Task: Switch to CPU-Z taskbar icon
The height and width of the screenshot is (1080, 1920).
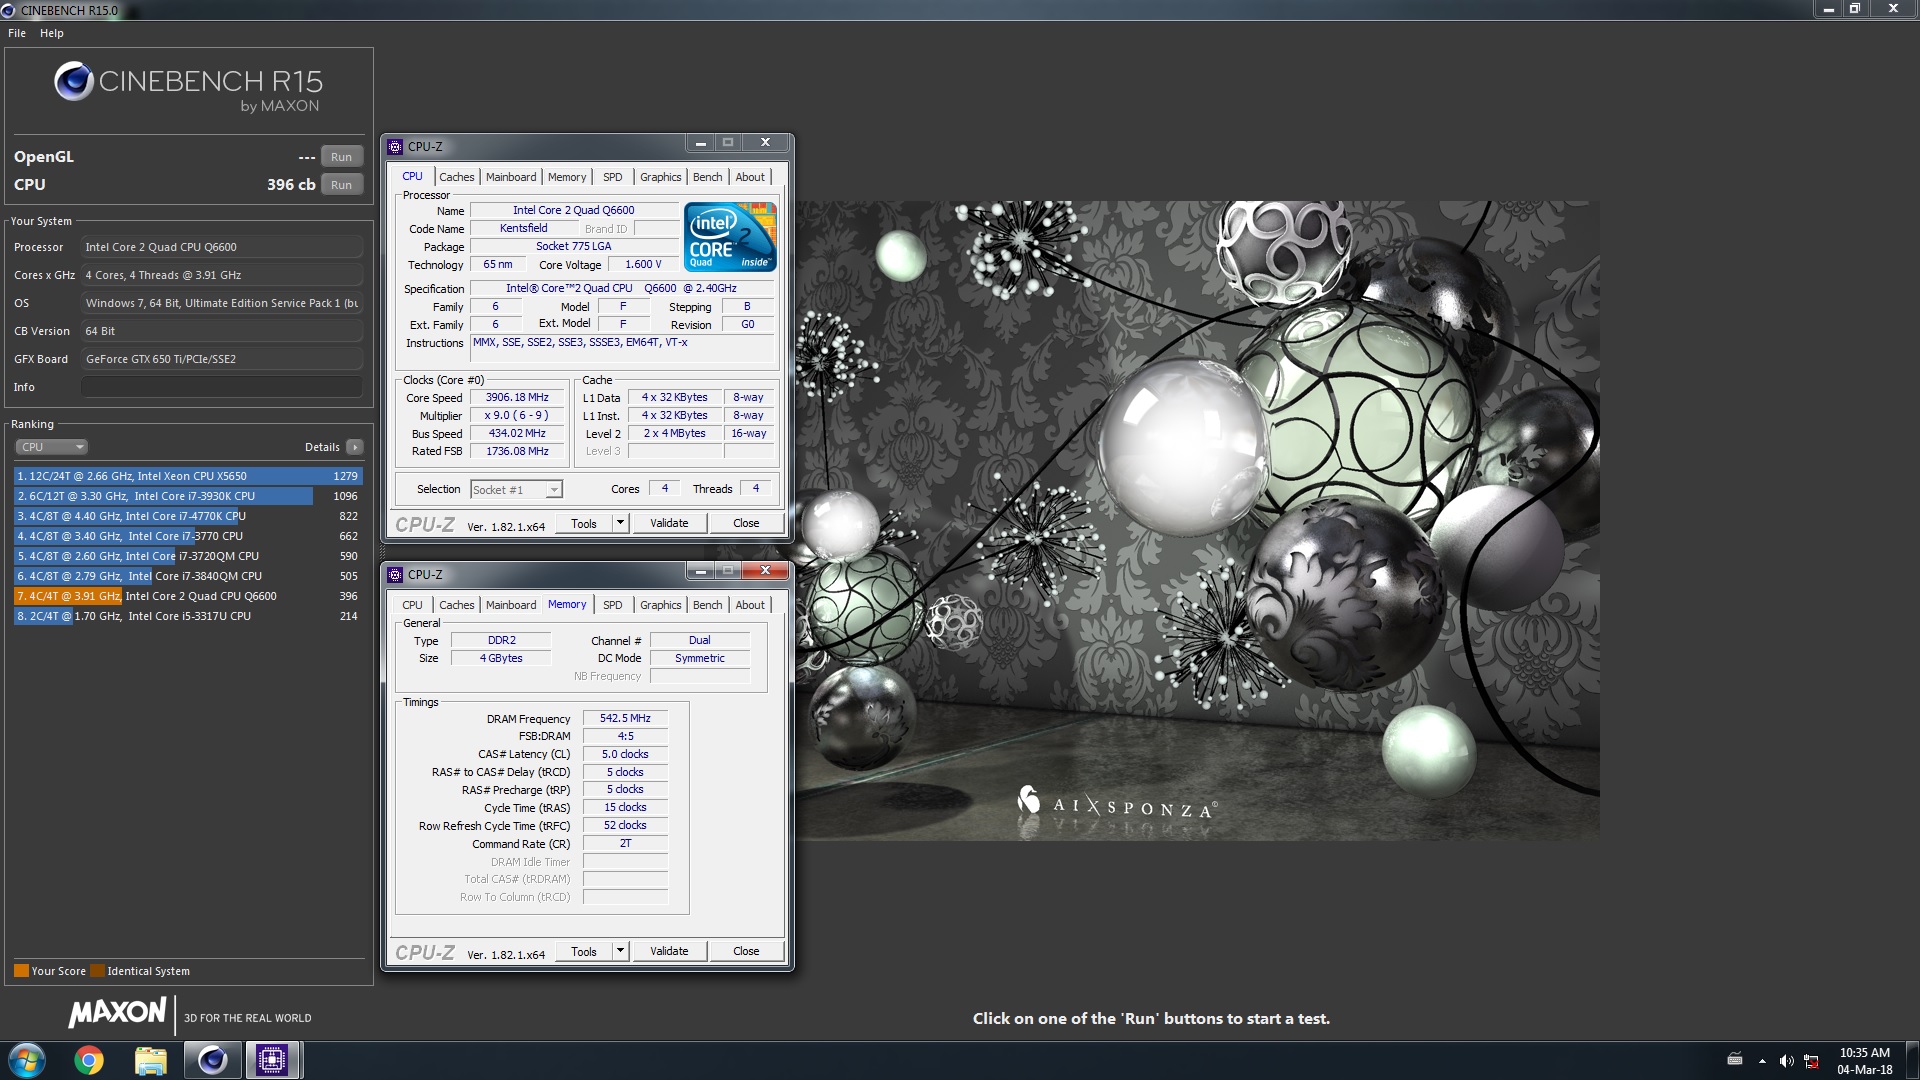Action: (272, 1060)
